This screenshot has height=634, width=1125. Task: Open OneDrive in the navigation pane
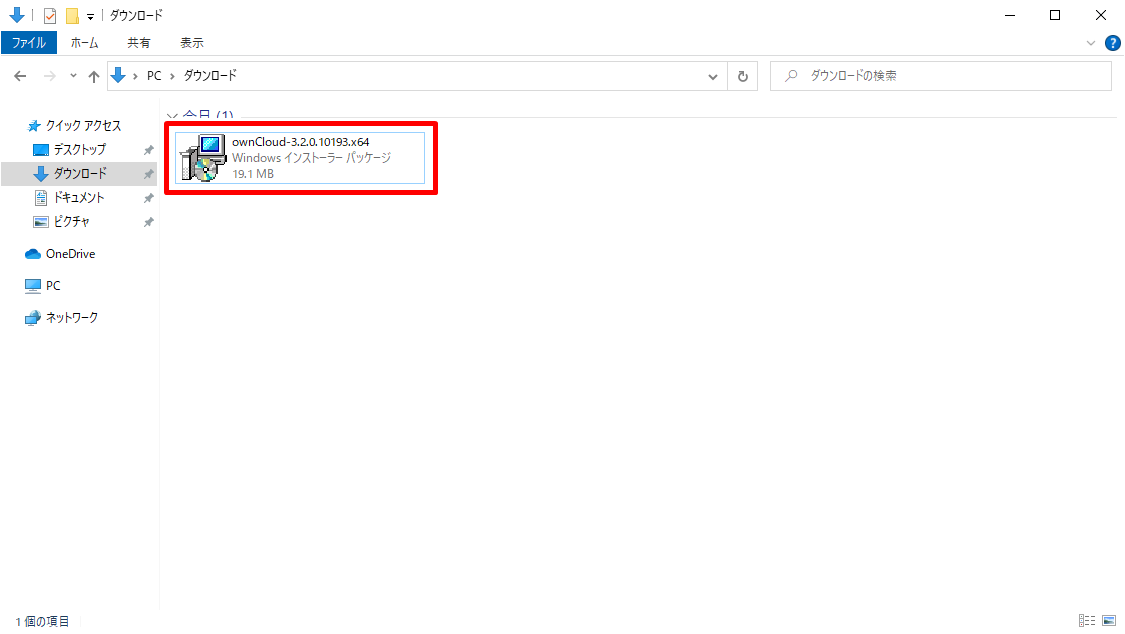pos(70,254)
